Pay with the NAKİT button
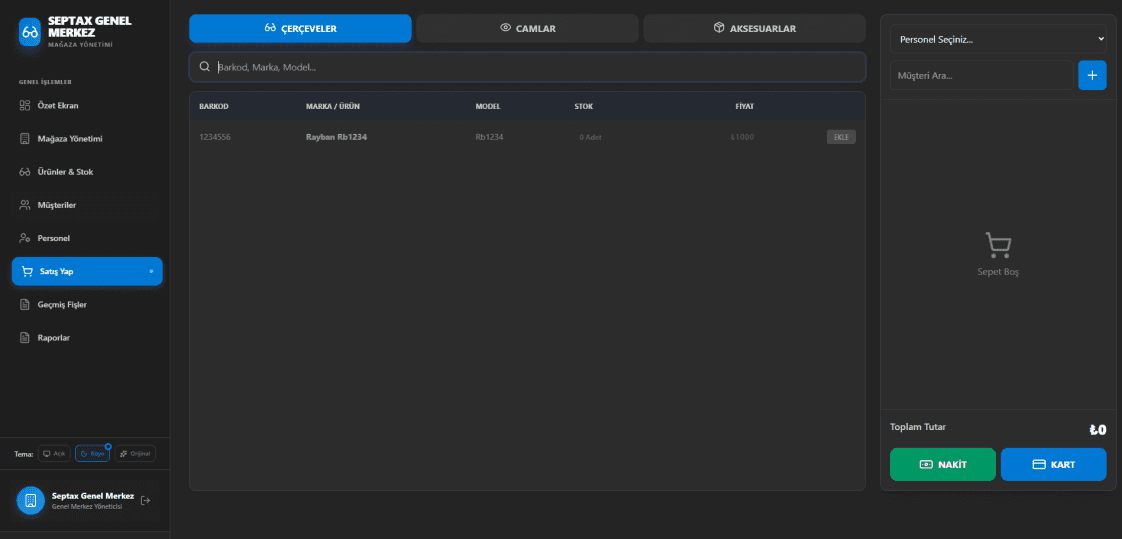The height and width of the screenshot is (539, 1122). (942, 465)
